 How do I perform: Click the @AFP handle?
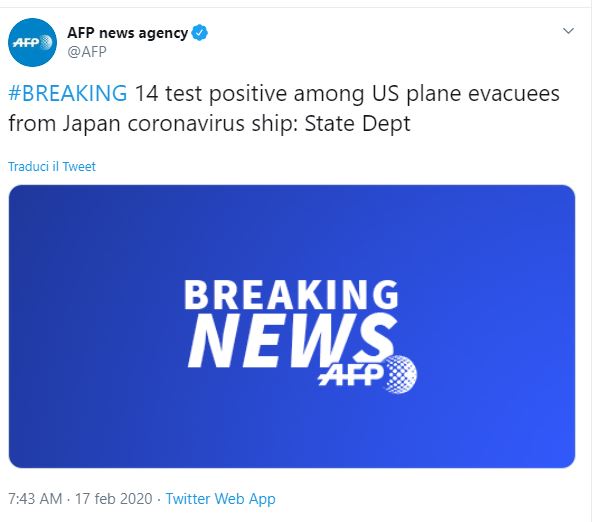pos(87,52)
